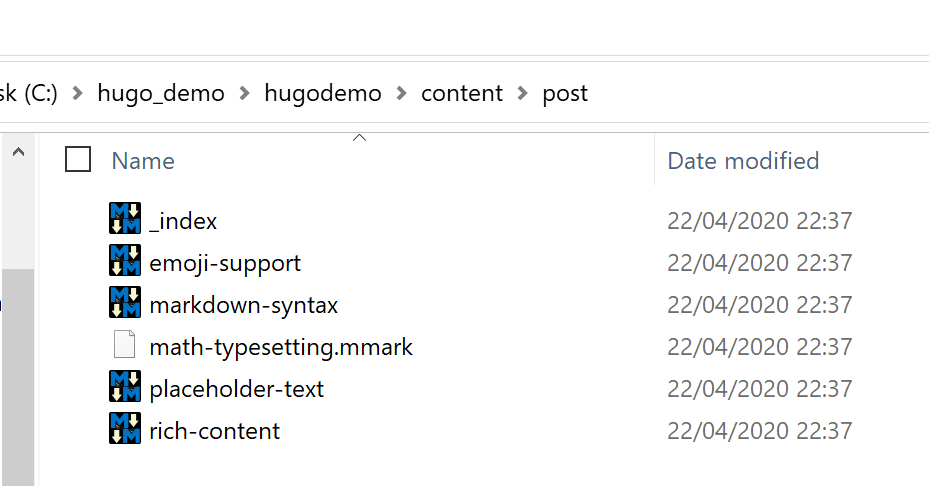The image size is (929, 486).
Task: Click the post breadcrumb segment
Action: point(565,93)
